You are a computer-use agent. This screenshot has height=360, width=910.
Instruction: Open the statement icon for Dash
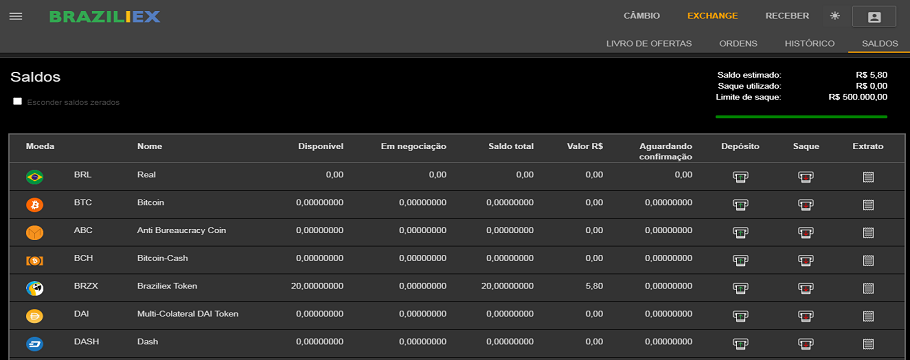pos(868,344)
